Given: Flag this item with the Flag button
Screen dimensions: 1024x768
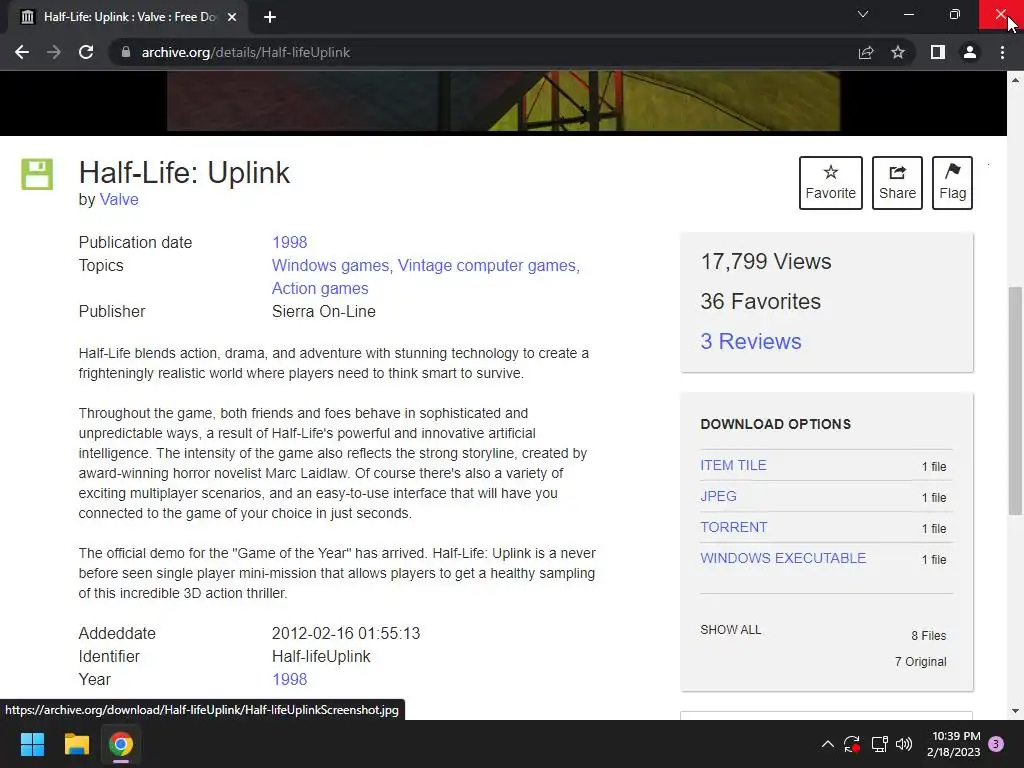Looking at the screenshot, I should 952,183.
